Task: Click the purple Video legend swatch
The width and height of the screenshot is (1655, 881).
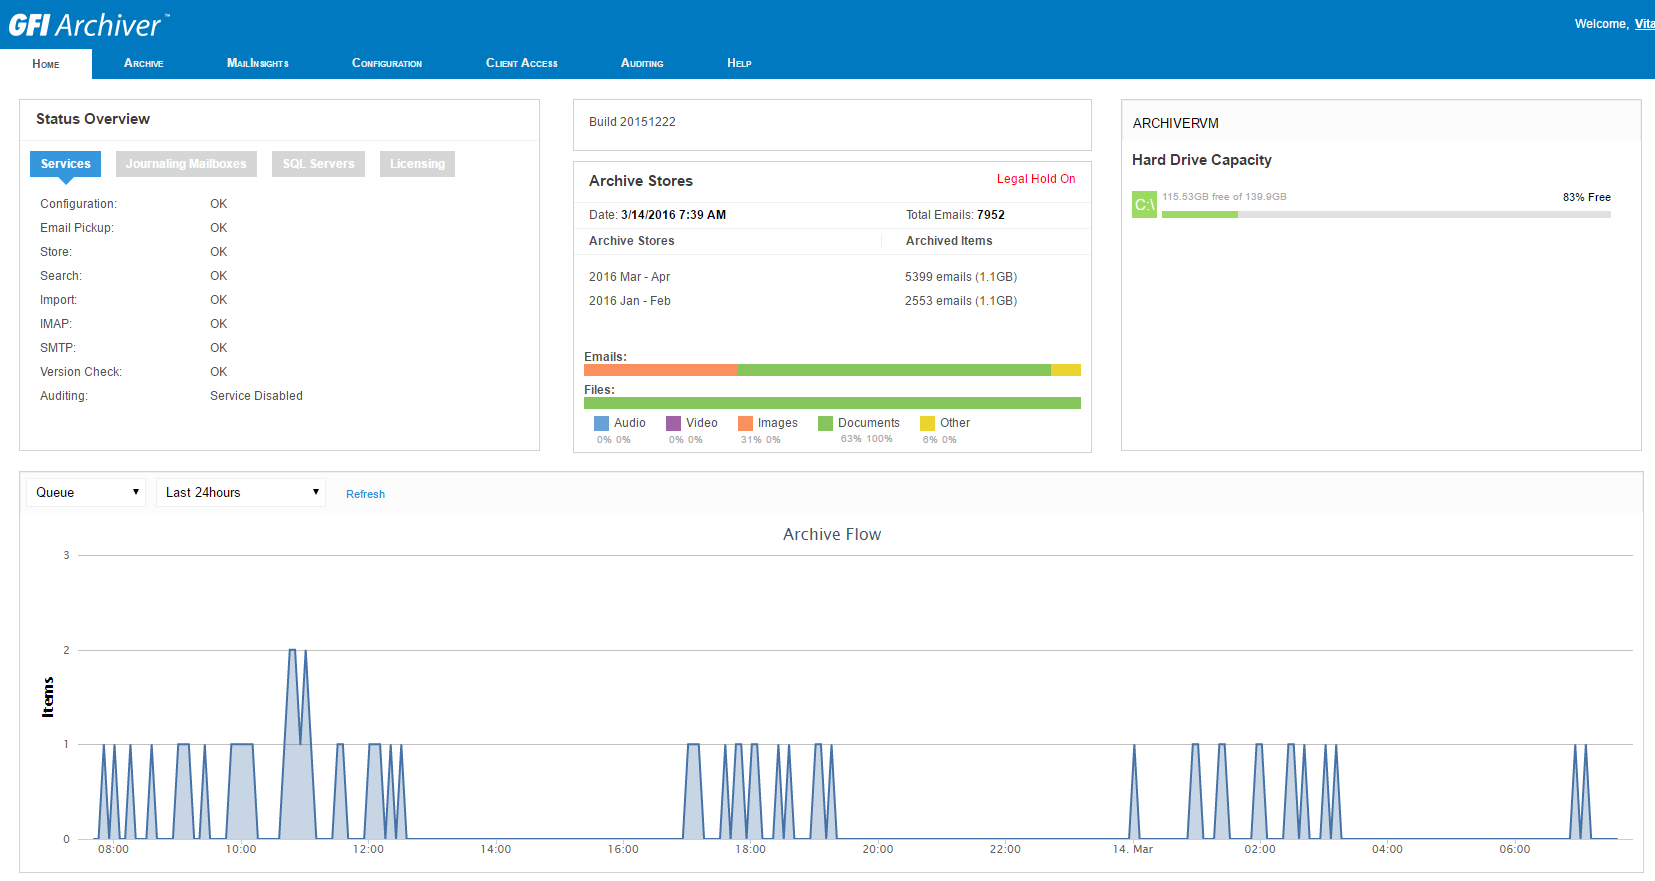Action: tap(673, 423)
